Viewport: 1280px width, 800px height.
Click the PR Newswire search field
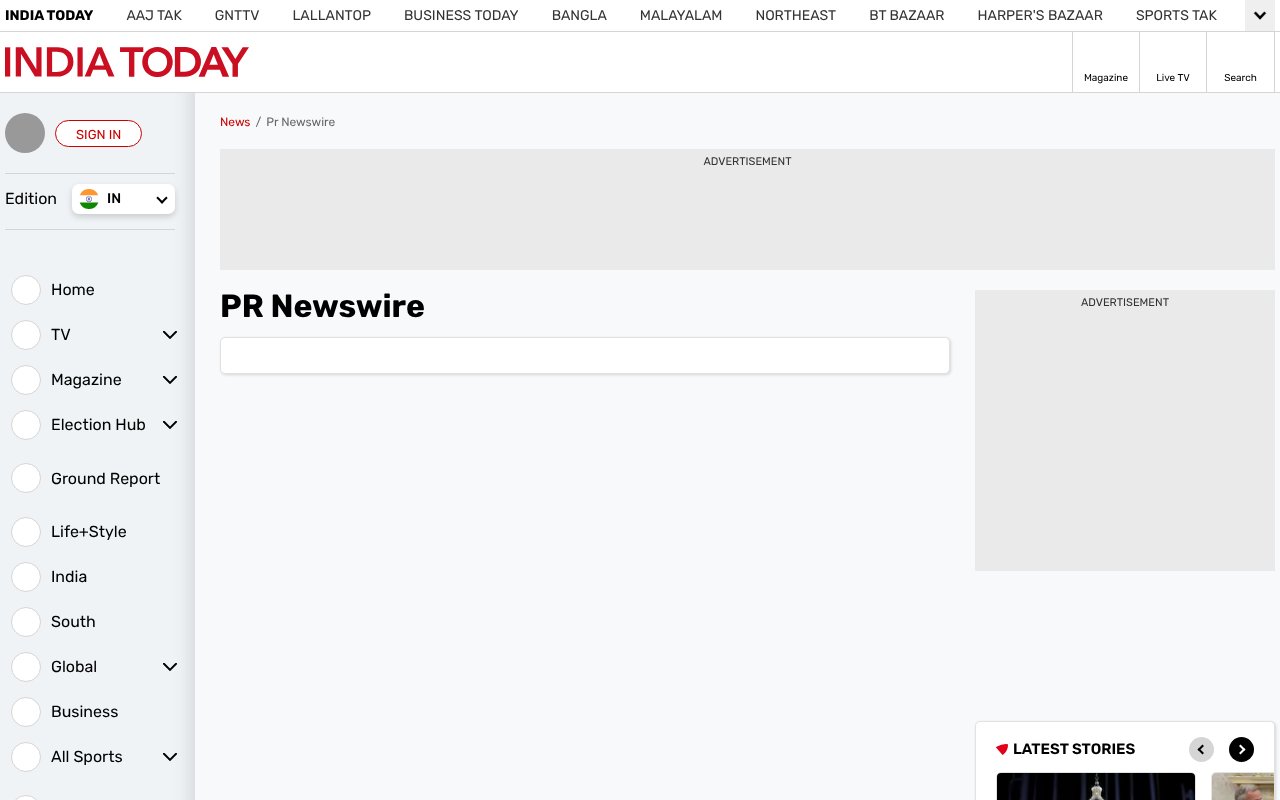coord(584,355)
